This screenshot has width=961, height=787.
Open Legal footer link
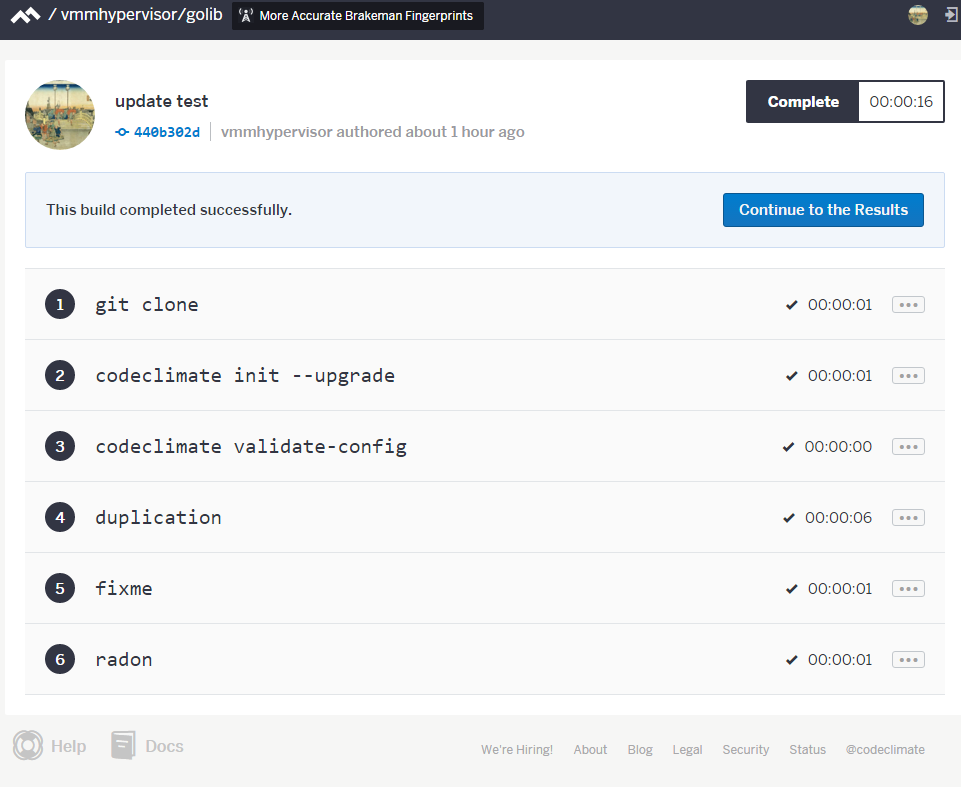click(x=687, y=750)
